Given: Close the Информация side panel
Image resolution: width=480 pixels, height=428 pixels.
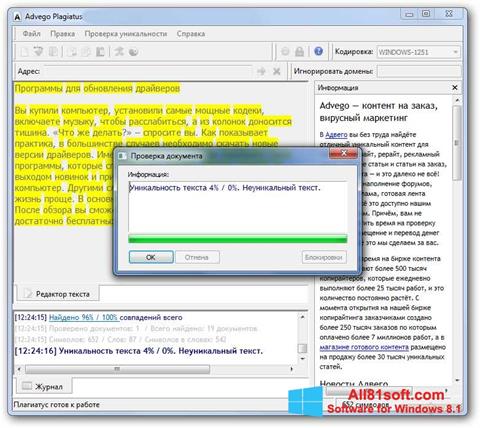Looking at the screenshot, I should click(455, 87).
